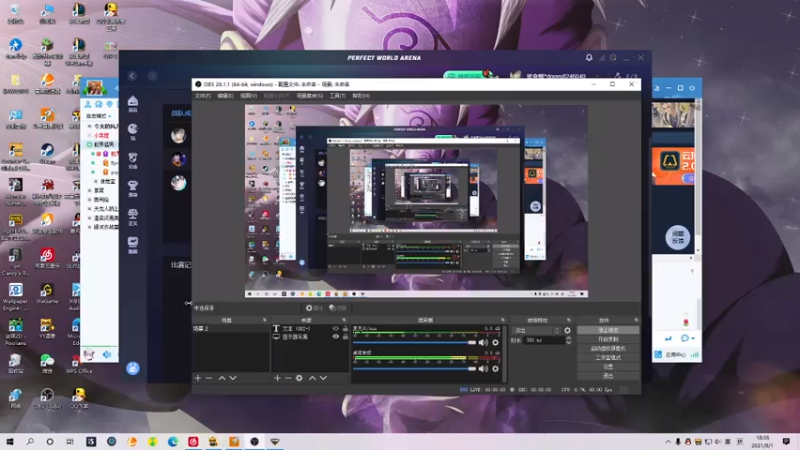The width and height of the screenshot is (800, 450).
Task: Show hidden icons in the system tray
Action: tap(668, 441)
